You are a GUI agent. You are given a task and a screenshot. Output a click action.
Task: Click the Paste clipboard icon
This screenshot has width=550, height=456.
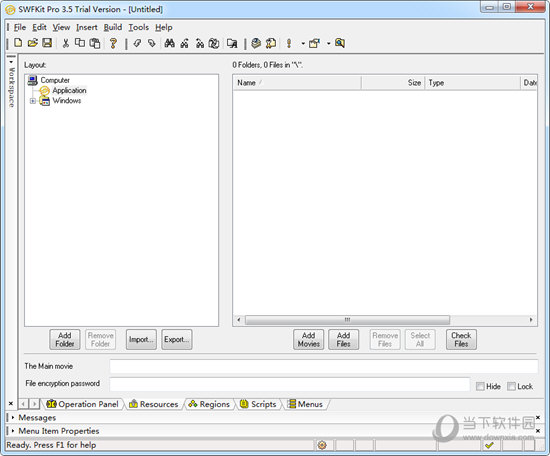pos(94,43)
